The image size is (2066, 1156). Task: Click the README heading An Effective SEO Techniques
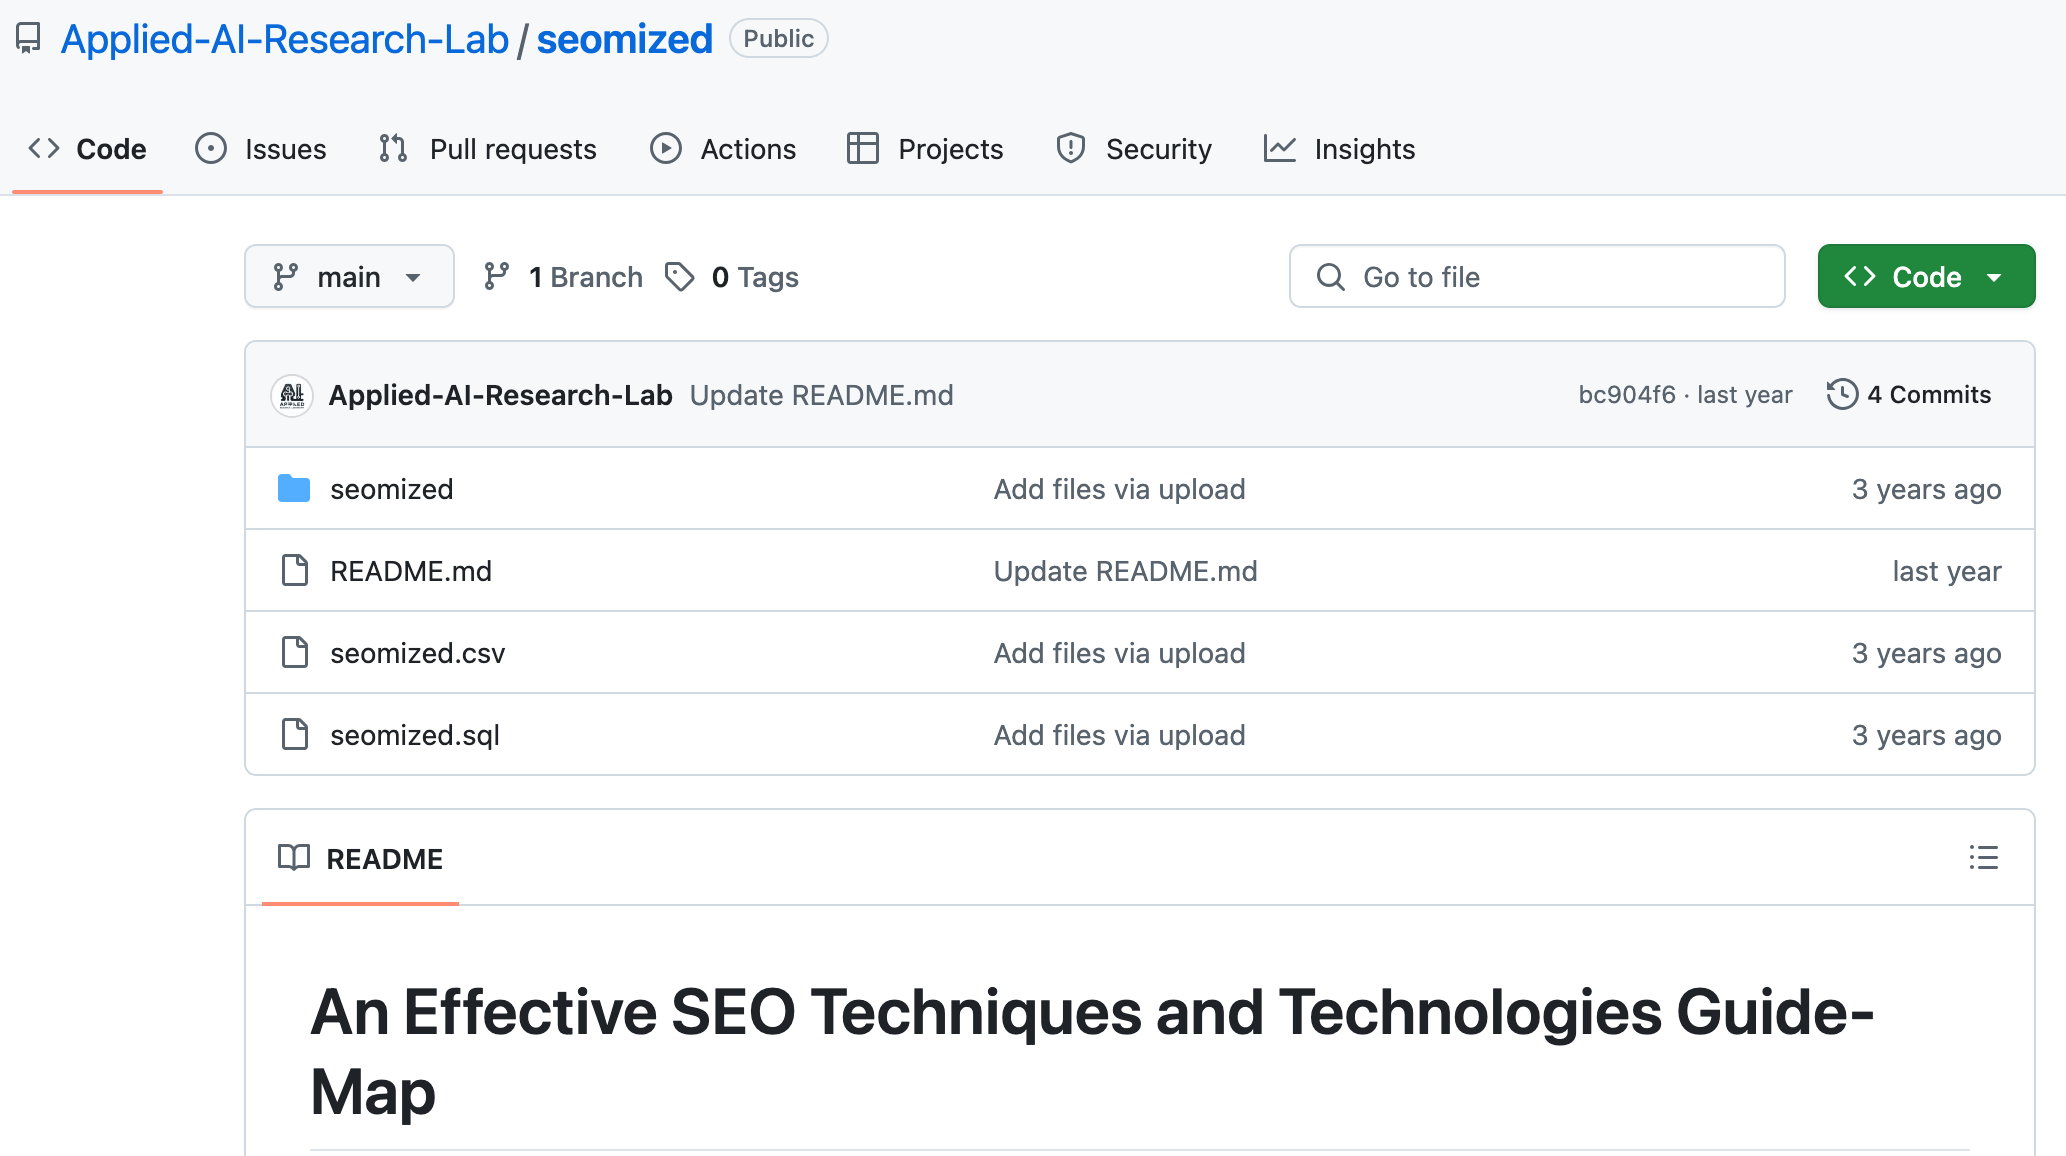point(1092,1051)
